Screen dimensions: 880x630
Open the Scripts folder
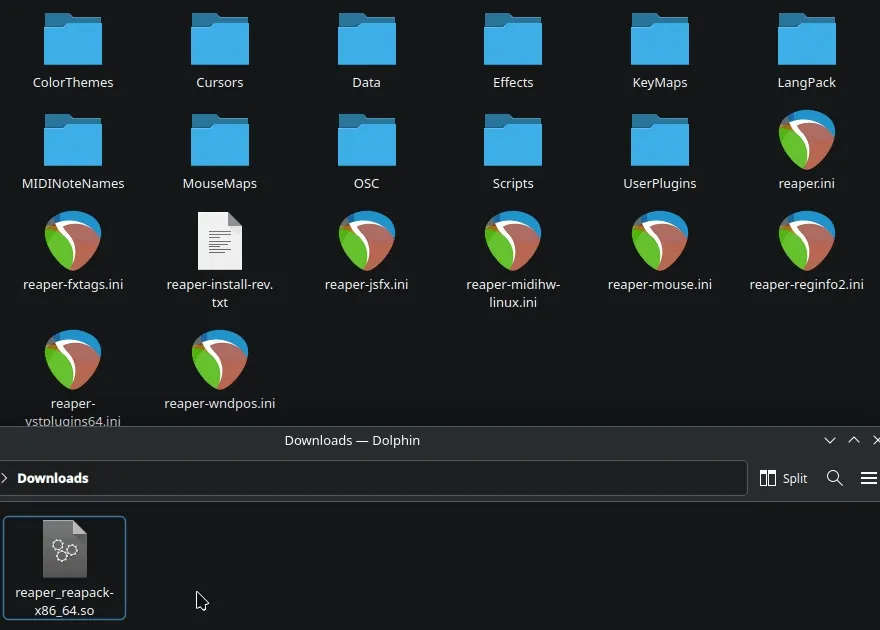513,140
